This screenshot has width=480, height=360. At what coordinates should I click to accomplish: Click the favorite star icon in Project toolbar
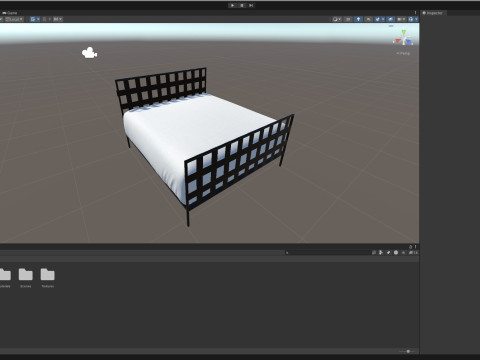pos(403,253)
